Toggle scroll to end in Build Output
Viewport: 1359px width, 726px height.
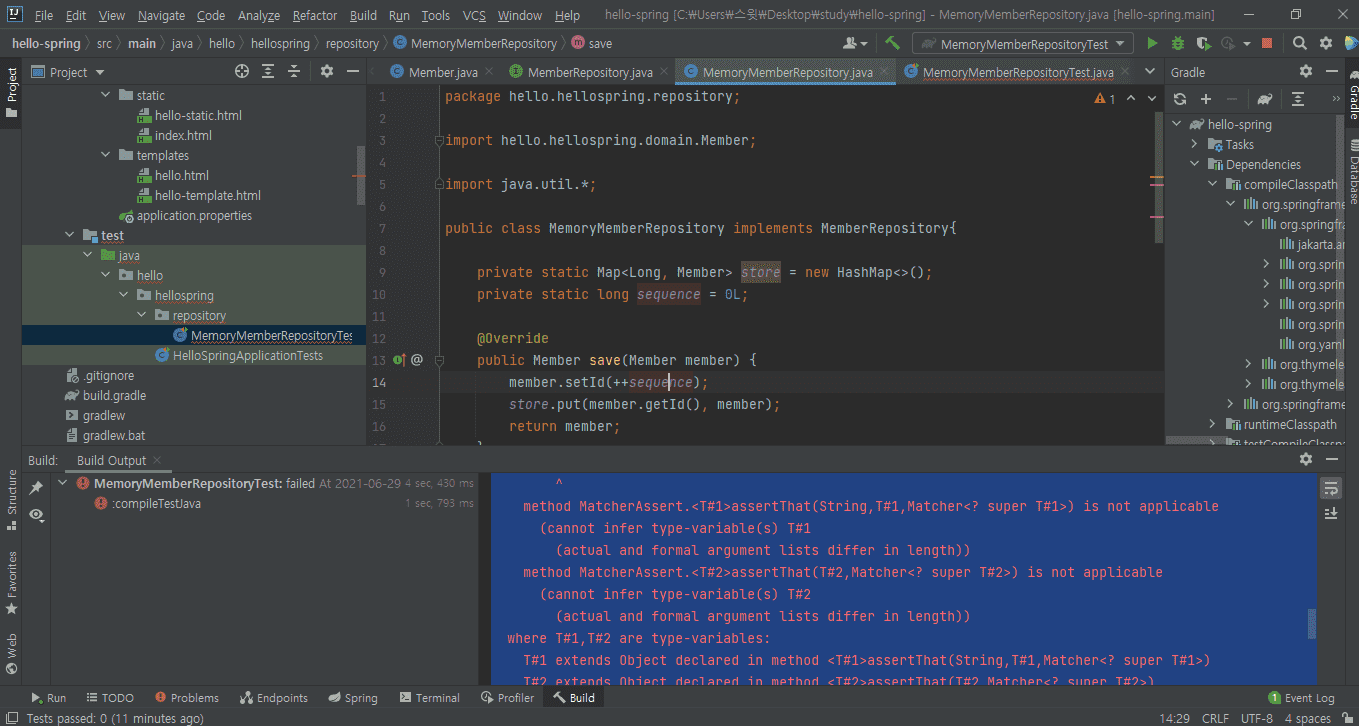click(1331, 513)
